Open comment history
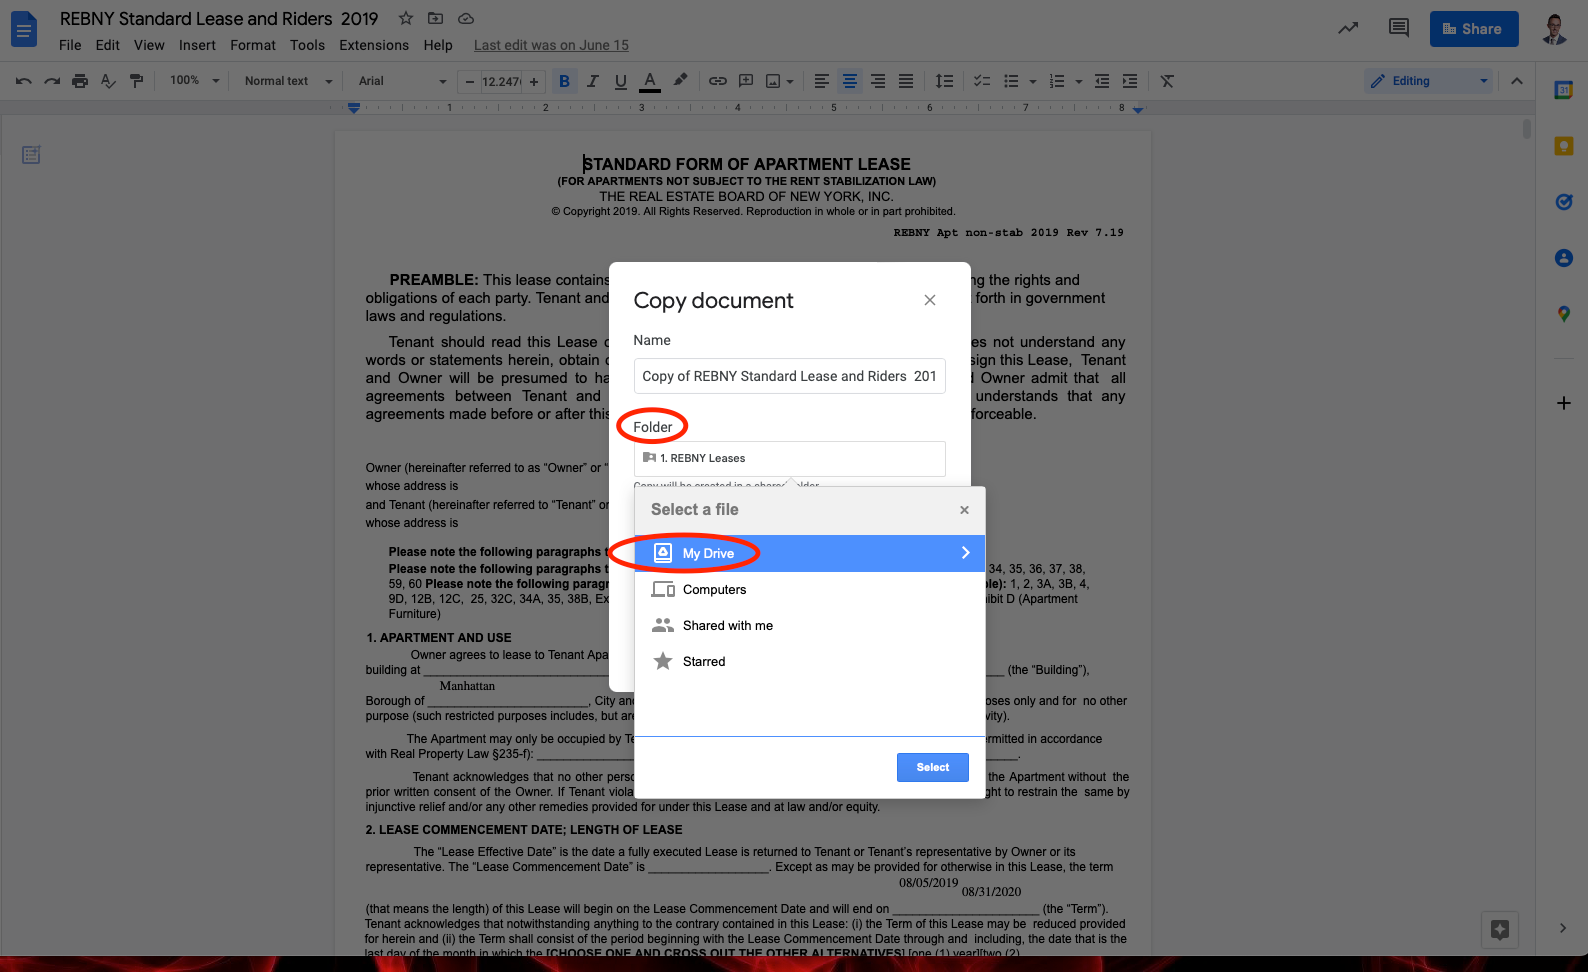1588x972 pixels. click(x=1399, y=28)
